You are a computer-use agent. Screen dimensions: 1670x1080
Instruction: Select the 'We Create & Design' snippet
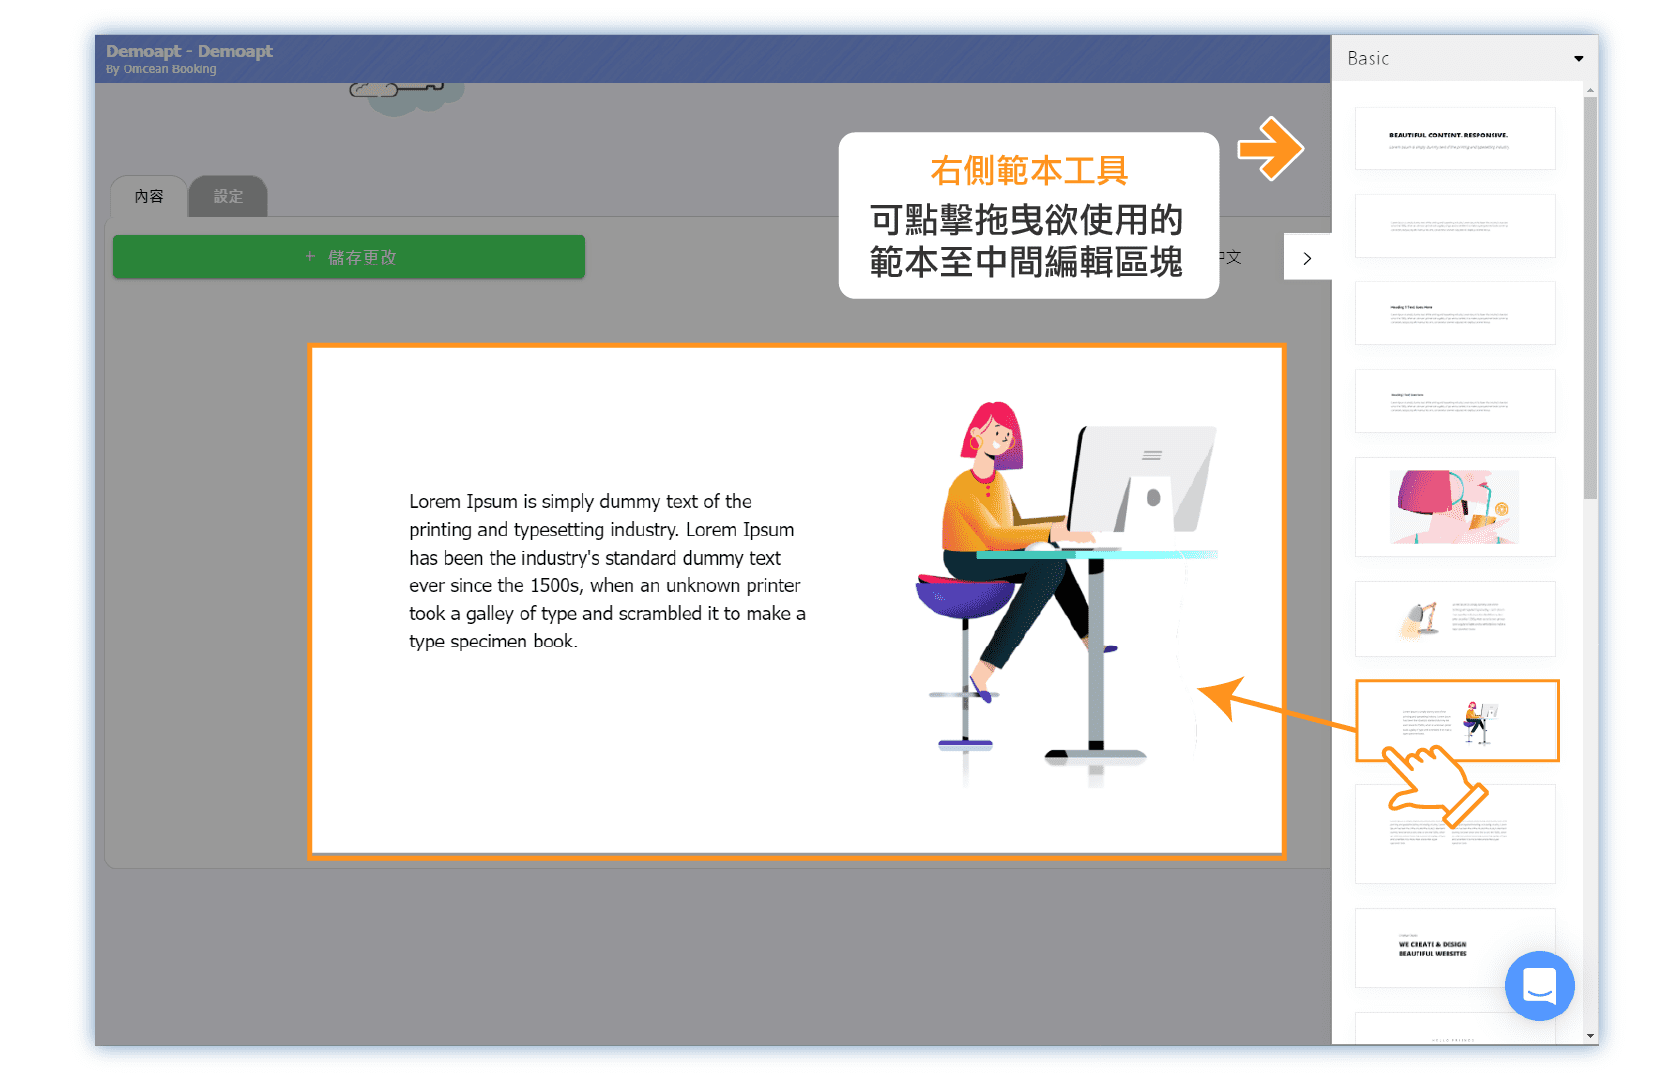[x=1432, y=948]
